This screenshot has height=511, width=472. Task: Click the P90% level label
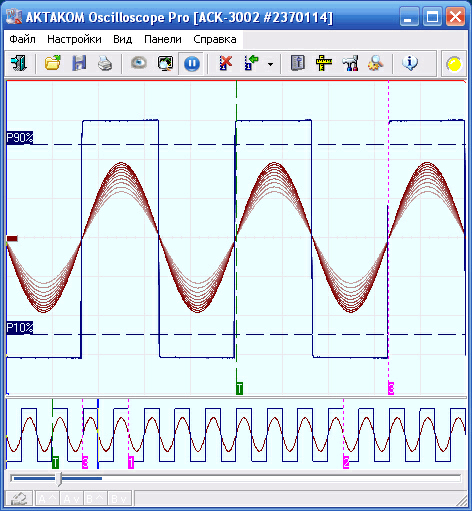(x=20, y=137)
